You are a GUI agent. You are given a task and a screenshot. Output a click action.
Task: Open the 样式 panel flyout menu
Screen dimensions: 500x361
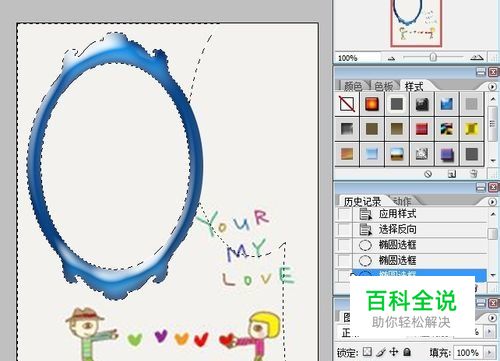492,87
